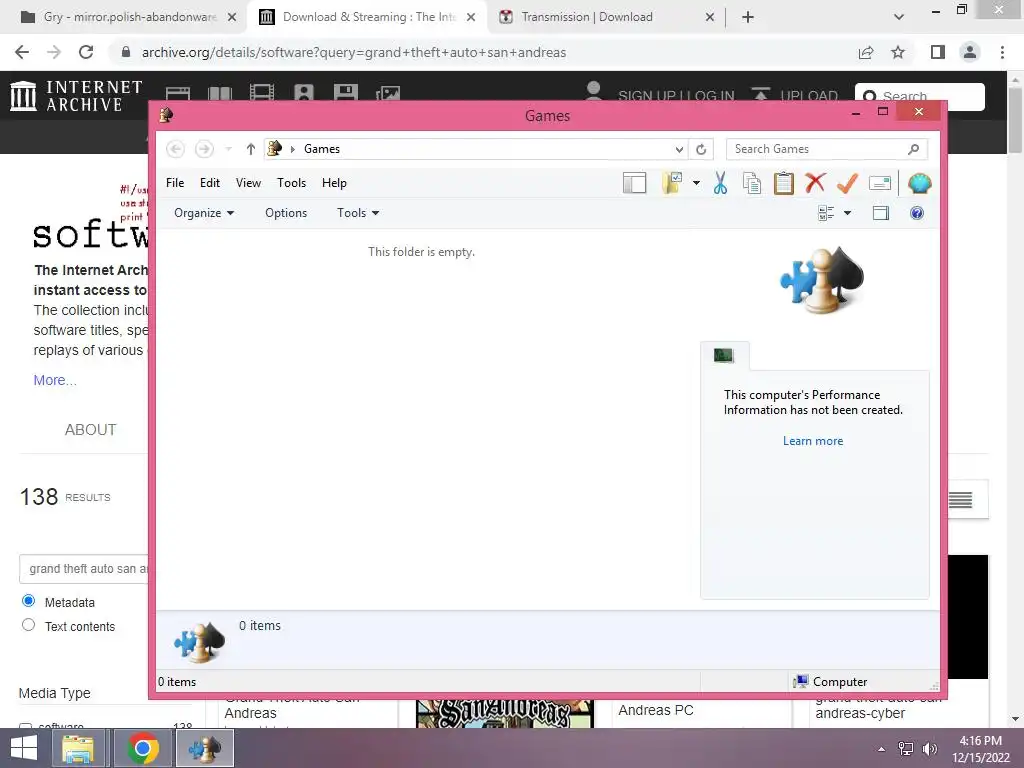Open File Explorer from taskbar
The width and height of the screenshot is (1024, 768).
(78, 748)
